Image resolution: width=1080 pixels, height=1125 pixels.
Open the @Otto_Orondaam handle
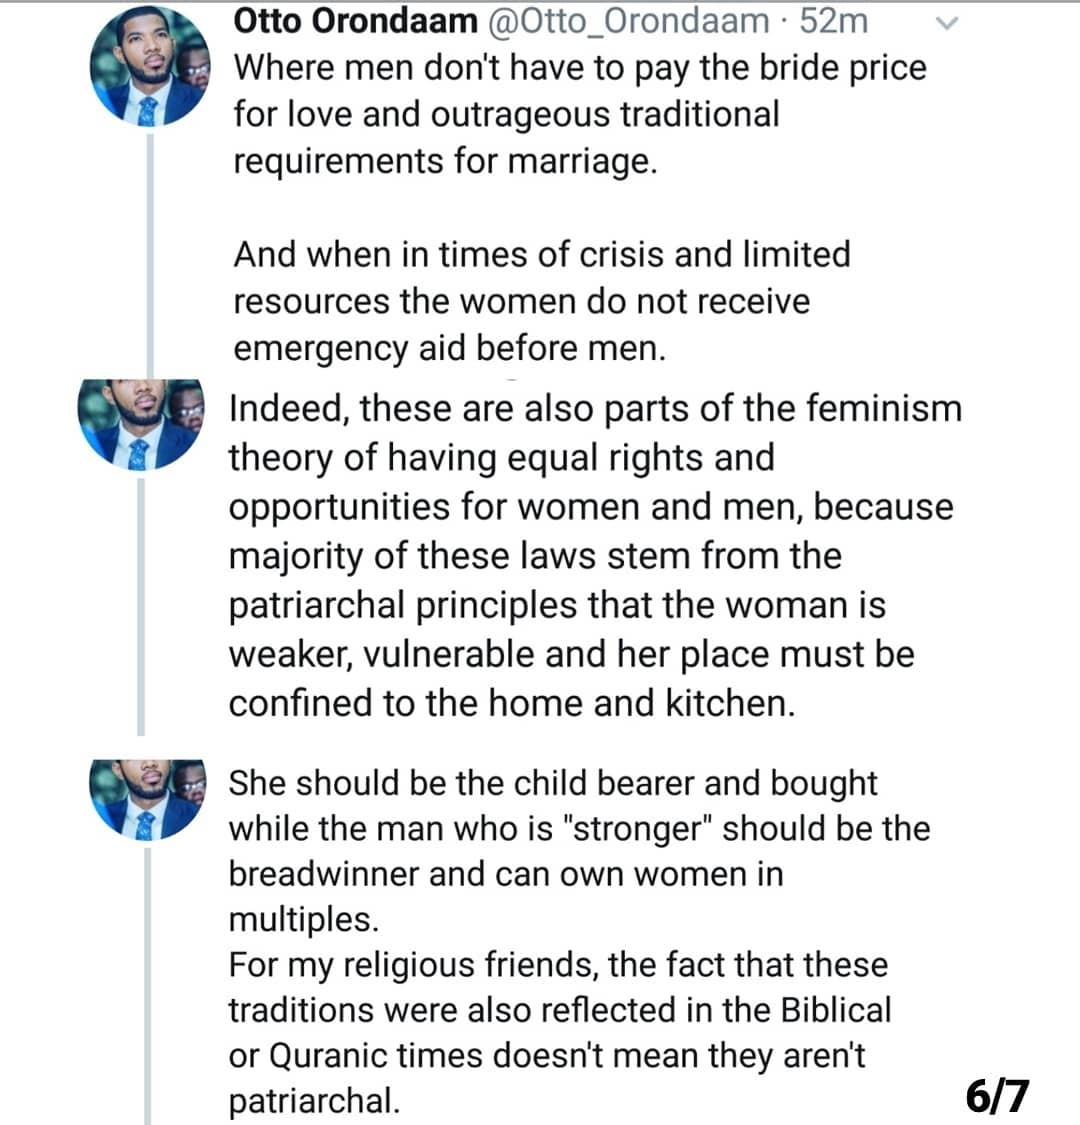[x=629, y=21]
